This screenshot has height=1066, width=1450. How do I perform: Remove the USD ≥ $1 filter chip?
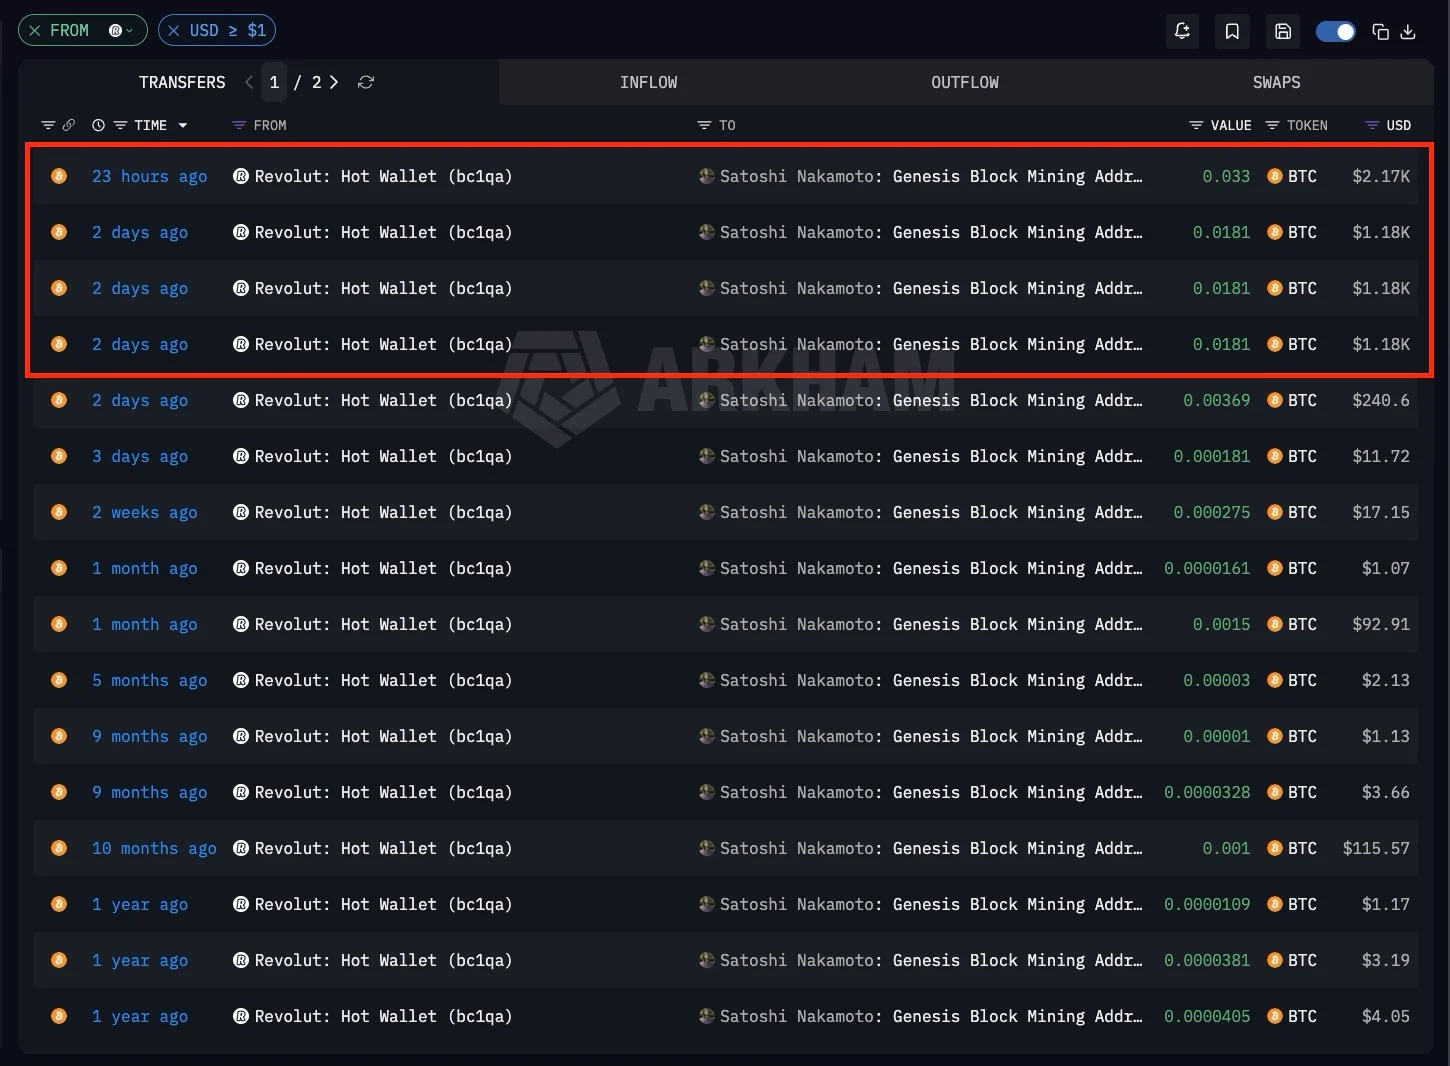pyautogui.click(x=174, y=30)
